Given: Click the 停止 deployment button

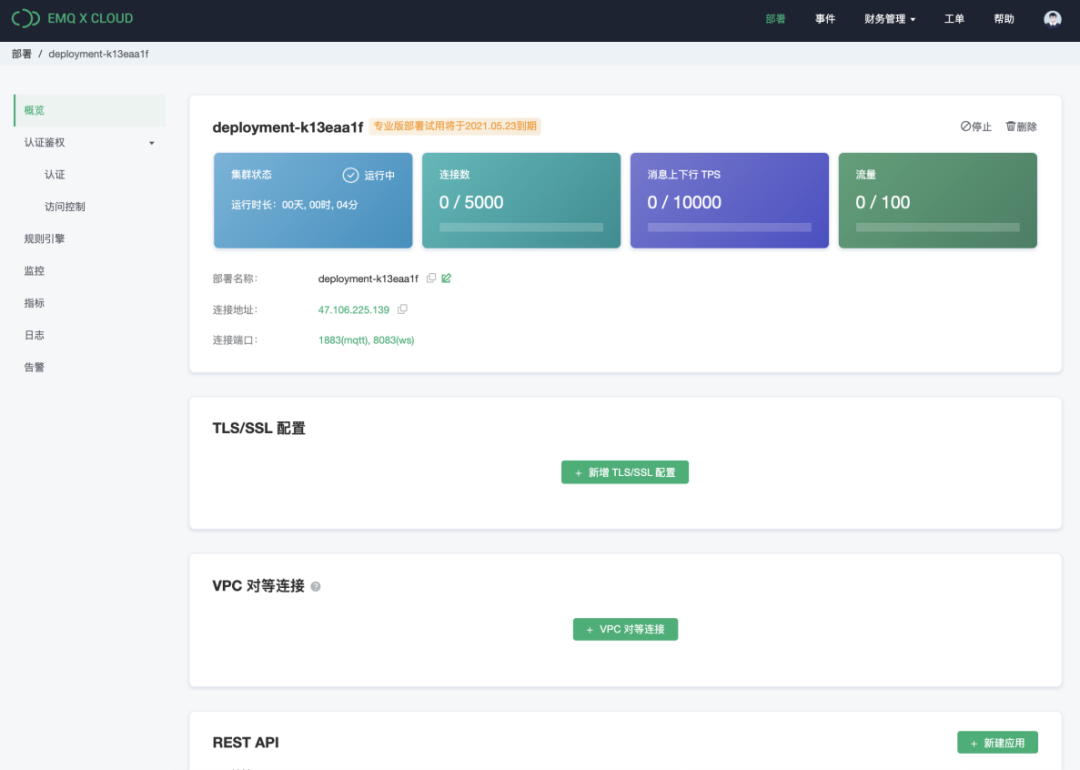Looking at the screenshot, I should (x=976, y=127).
